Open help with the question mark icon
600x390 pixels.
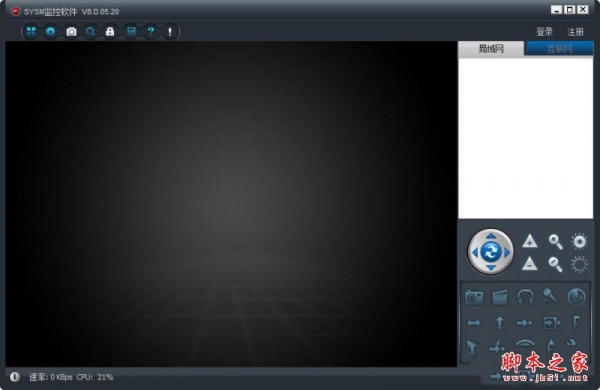(151, 31)
